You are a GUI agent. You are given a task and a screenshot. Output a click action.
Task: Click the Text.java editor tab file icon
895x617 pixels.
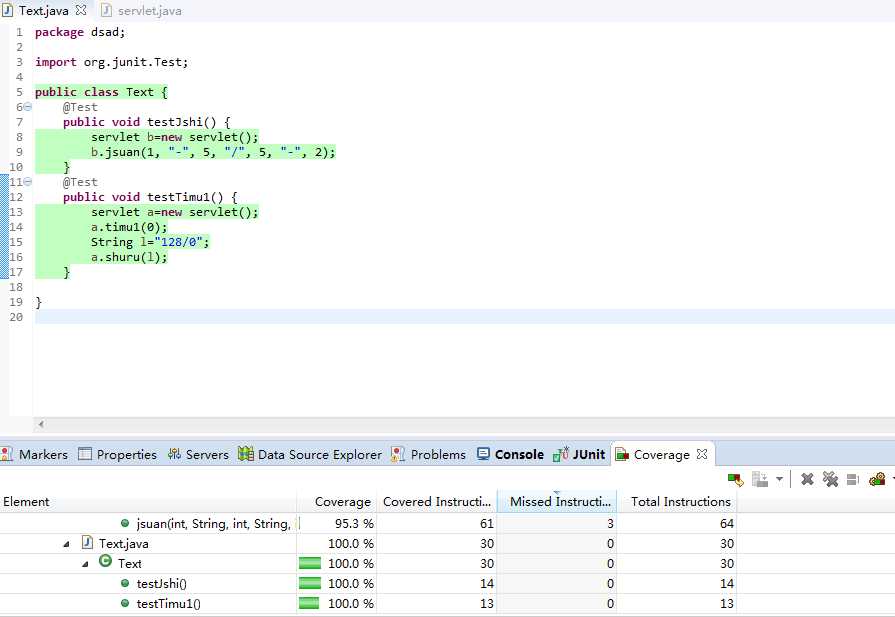[7, 10]
